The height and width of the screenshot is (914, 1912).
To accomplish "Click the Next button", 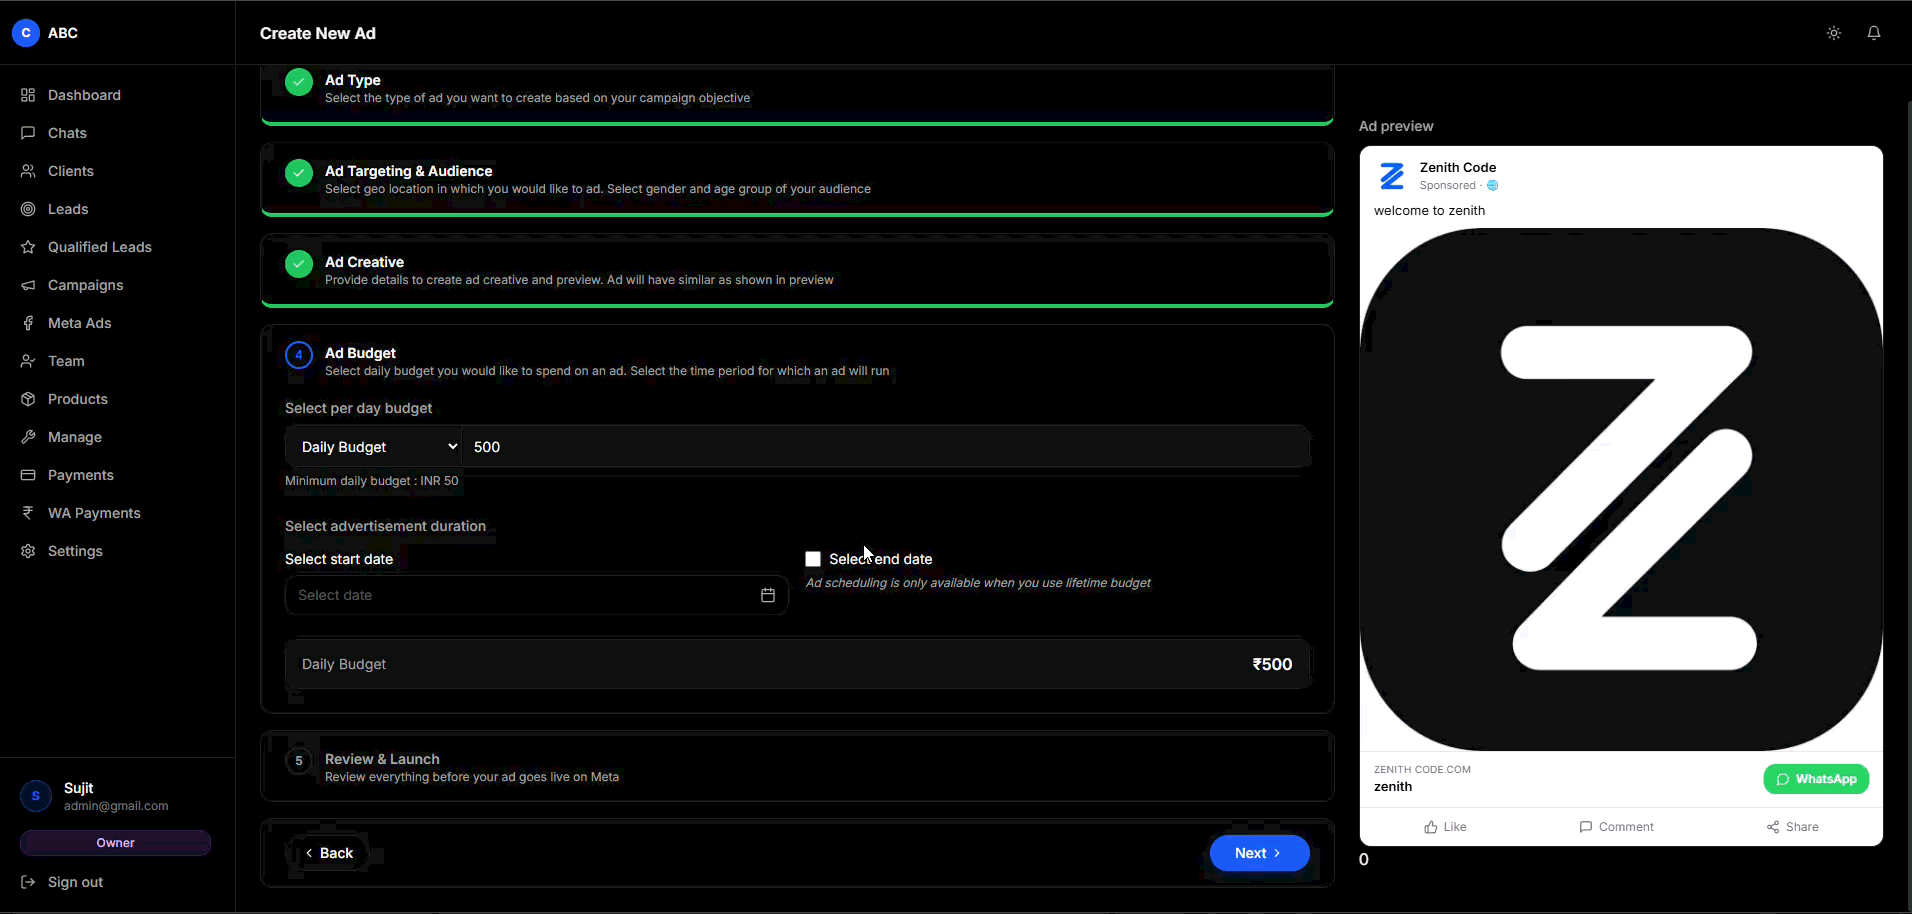I will 1259,853.
